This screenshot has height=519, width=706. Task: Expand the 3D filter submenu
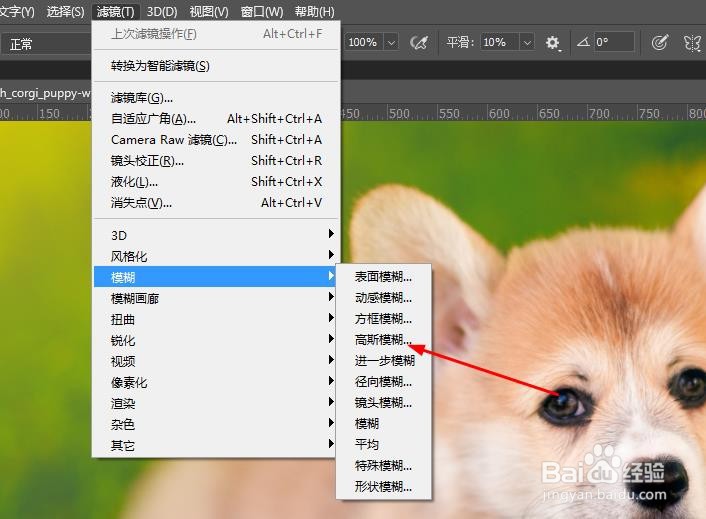pos(216,235)
